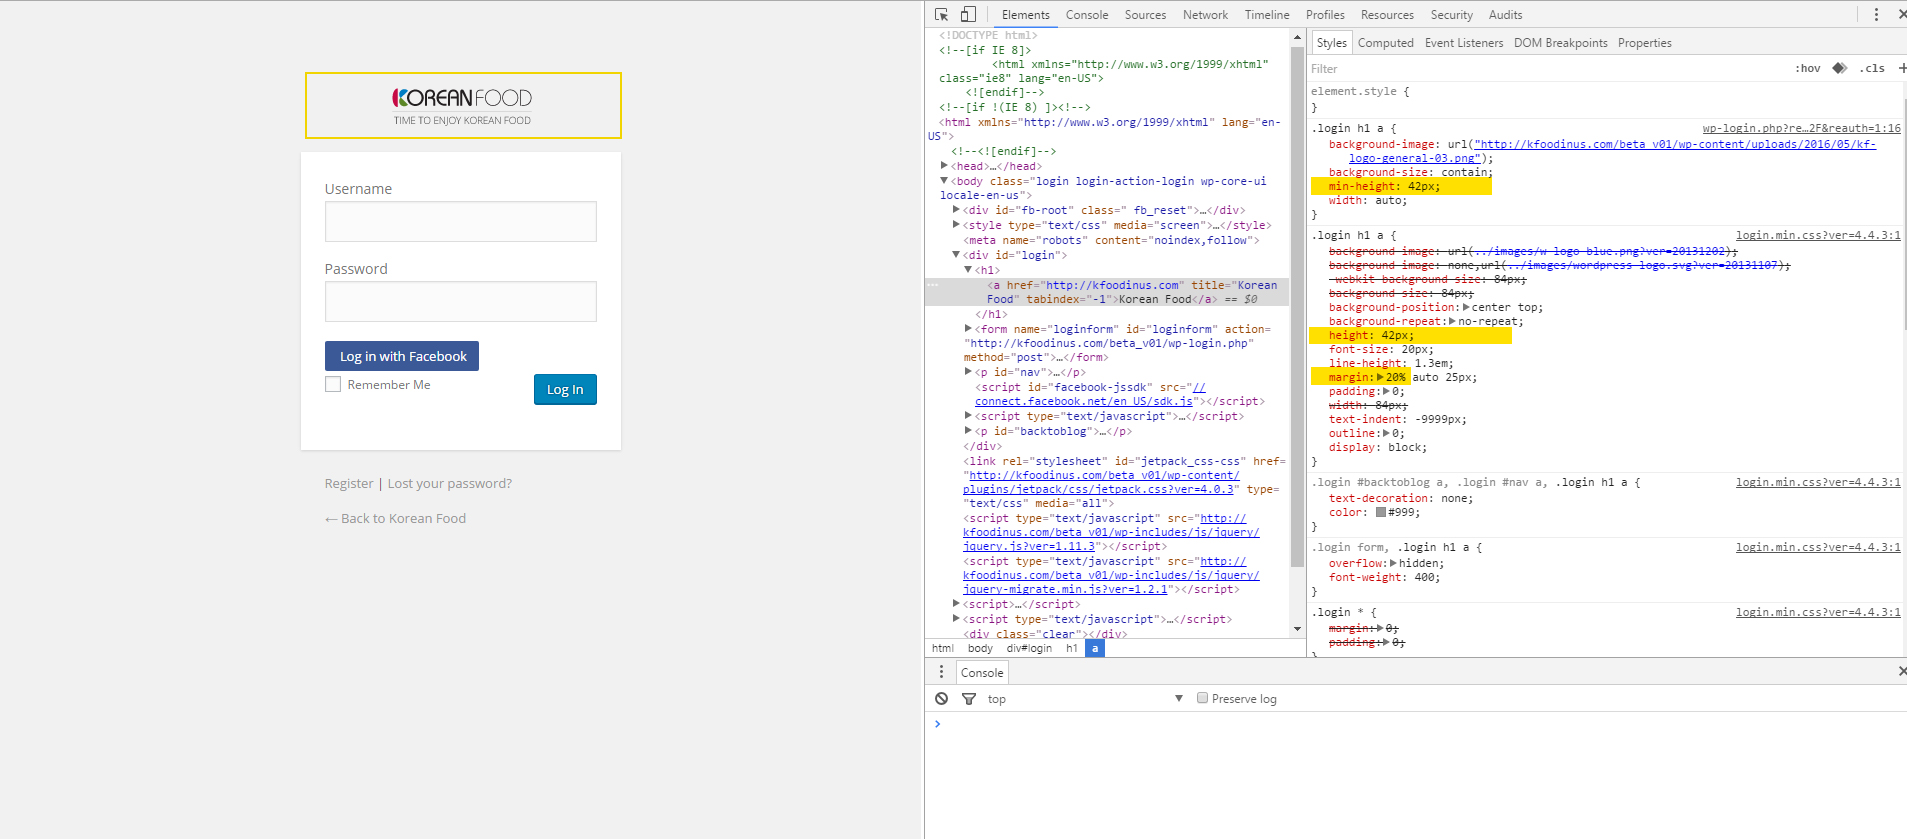
Task: Close the DevTools panel
Action: [x=1901, y=14]
